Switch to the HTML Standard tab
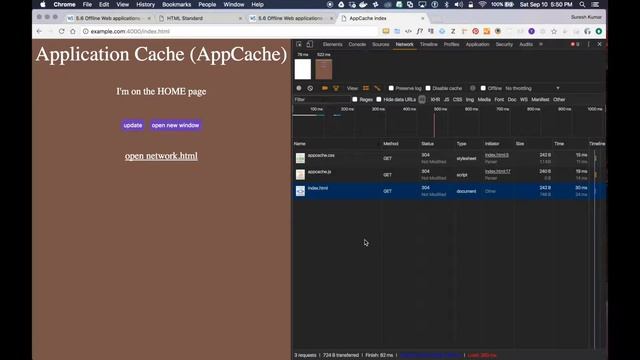Viewport: 640px width, 360px height. click(x=184, y=18)
